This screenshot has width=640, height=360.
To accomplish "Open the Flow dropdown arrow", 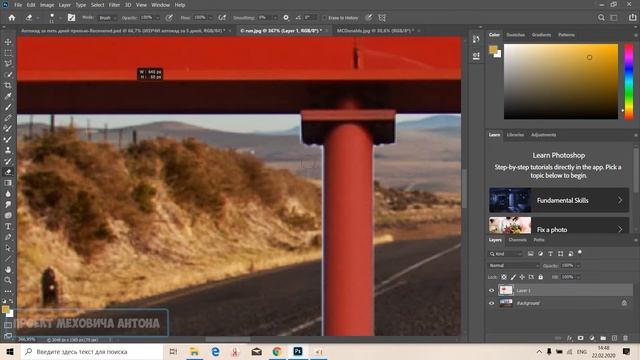I will (x=210, y=18).
